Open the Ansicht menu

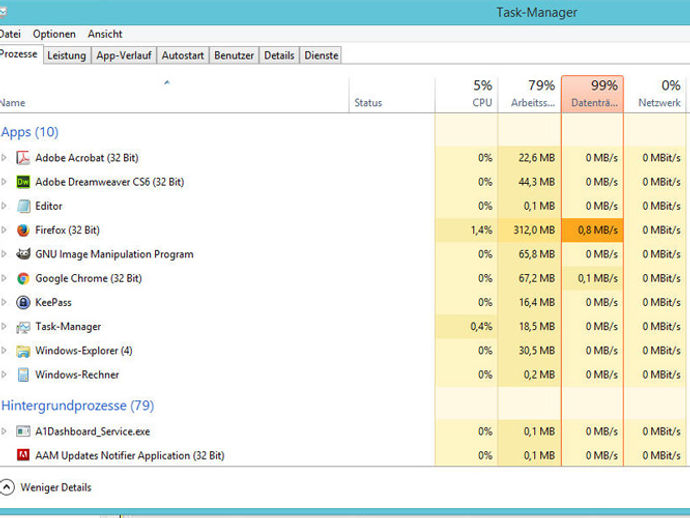[105, 34]
